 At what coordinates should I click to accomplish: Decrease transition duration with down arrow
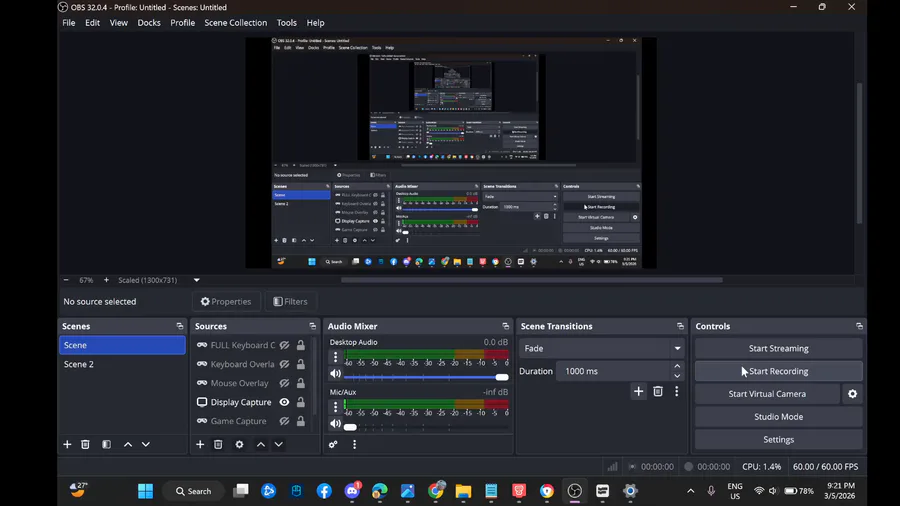[x=677, y=376]
